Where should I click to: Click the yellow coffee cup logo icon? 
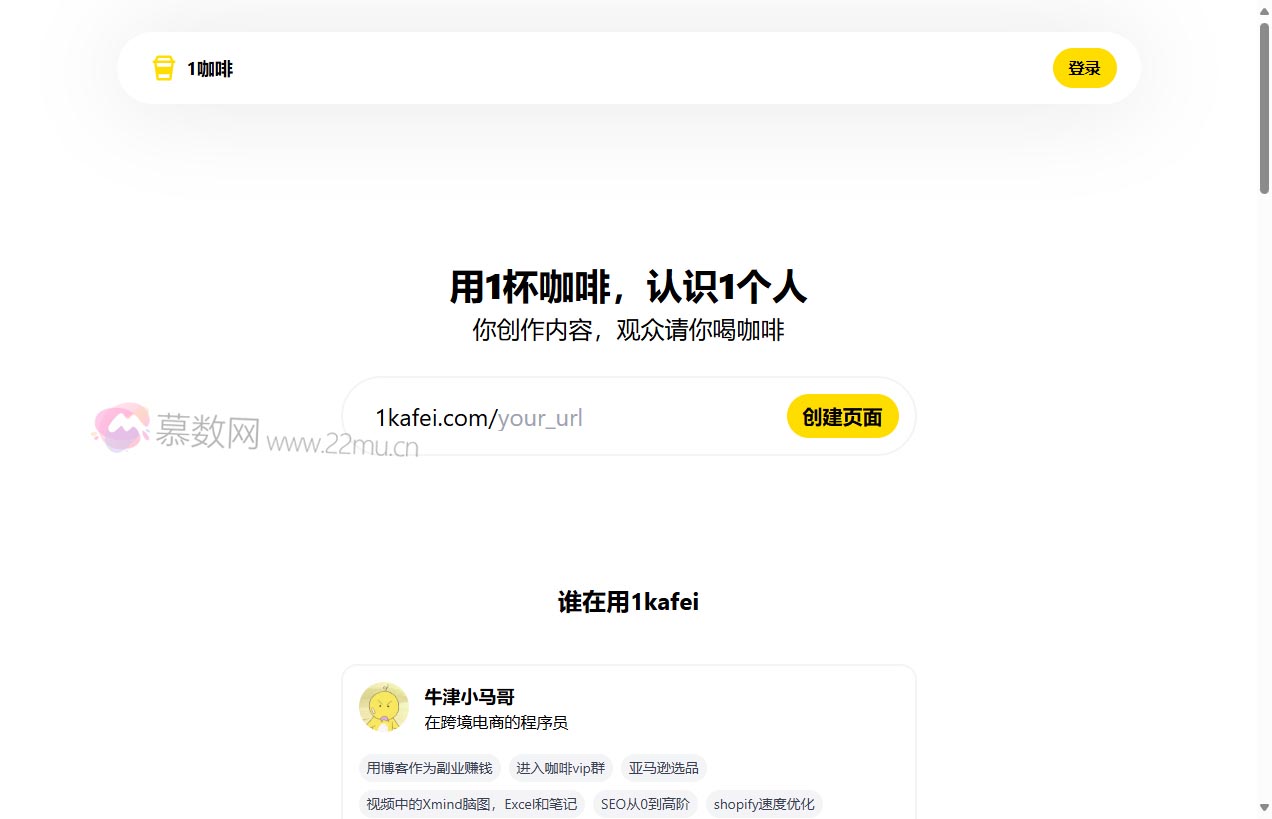click(x=163, y=67)
